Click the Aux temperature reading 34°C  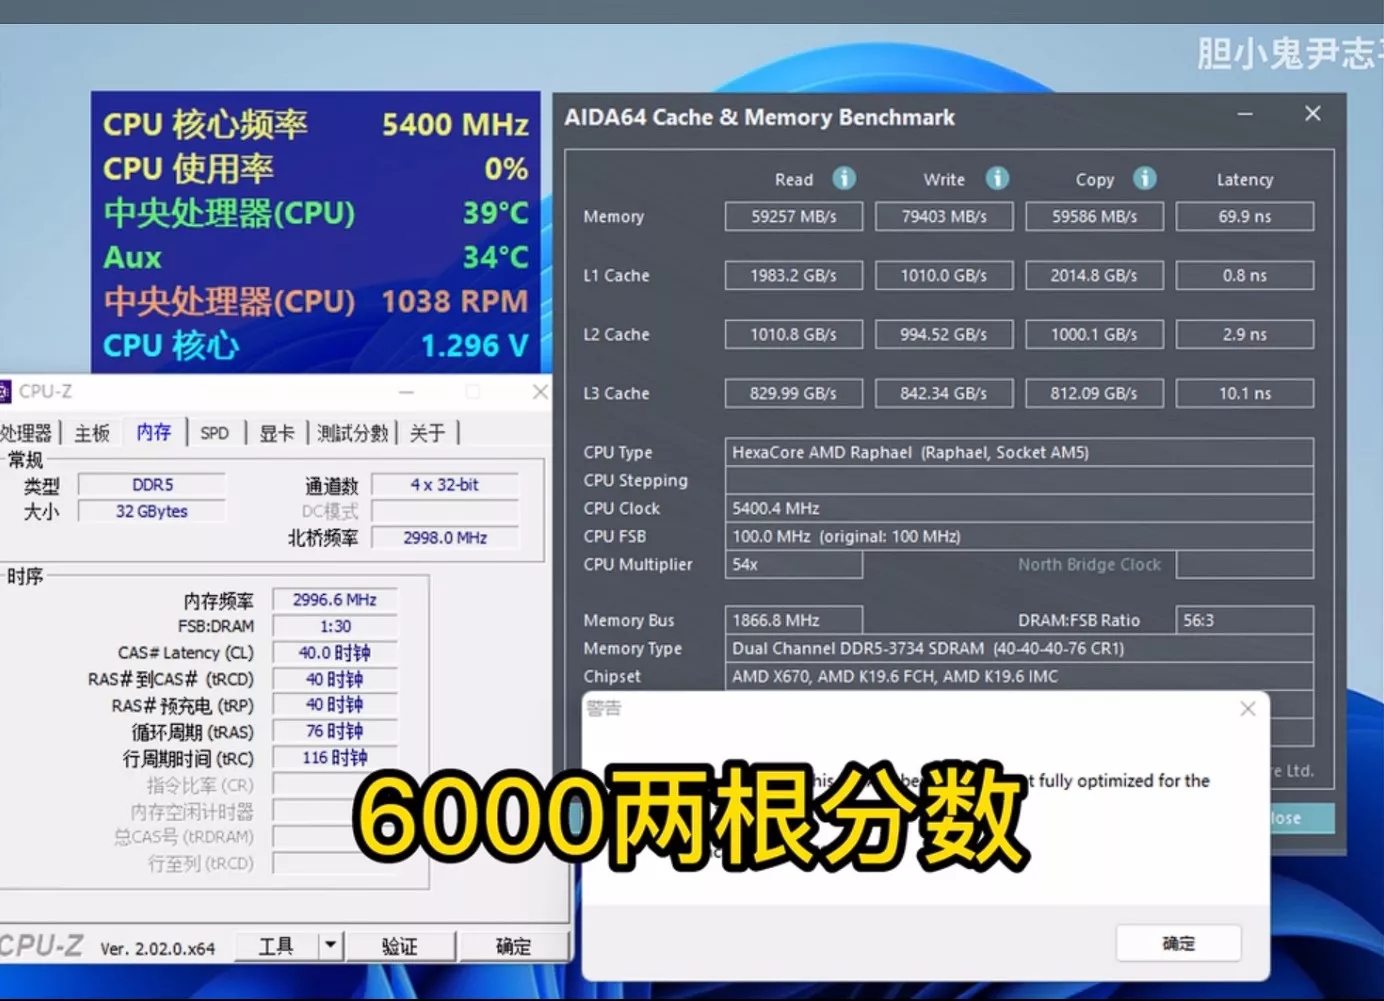click(496, 257)
